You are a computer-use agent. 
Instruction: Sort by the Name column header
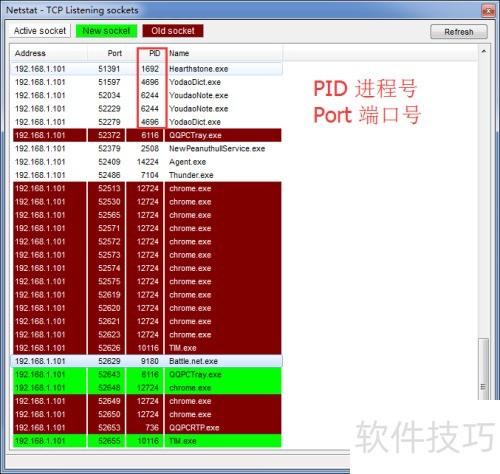coord(224,53)
